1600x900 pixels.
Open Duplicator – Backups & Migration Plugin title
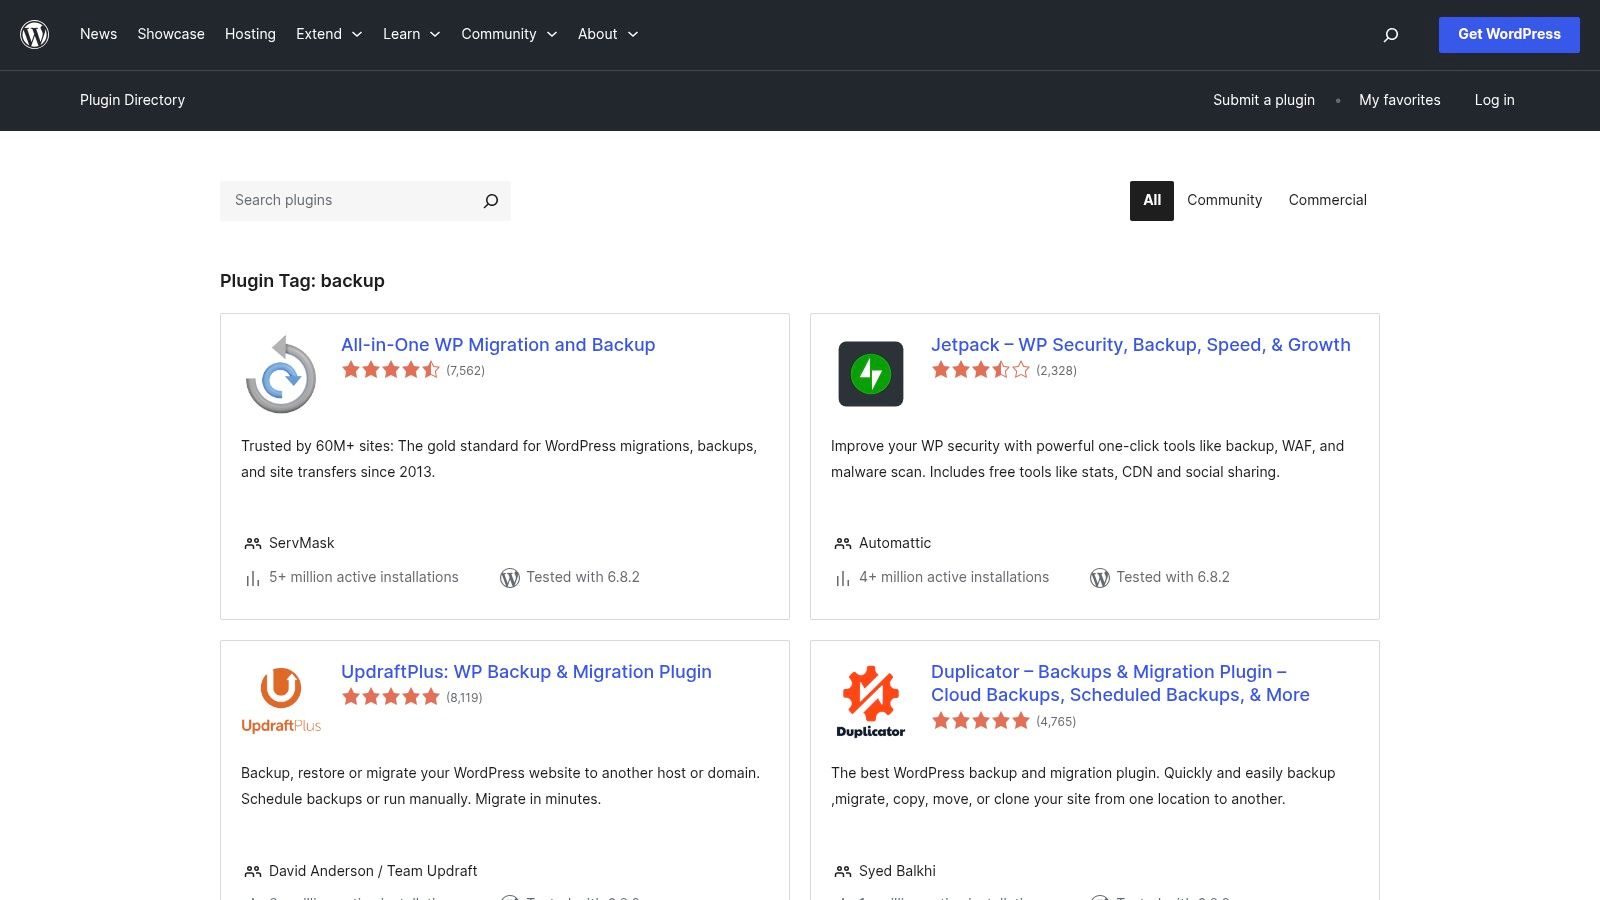(1120, 684)
